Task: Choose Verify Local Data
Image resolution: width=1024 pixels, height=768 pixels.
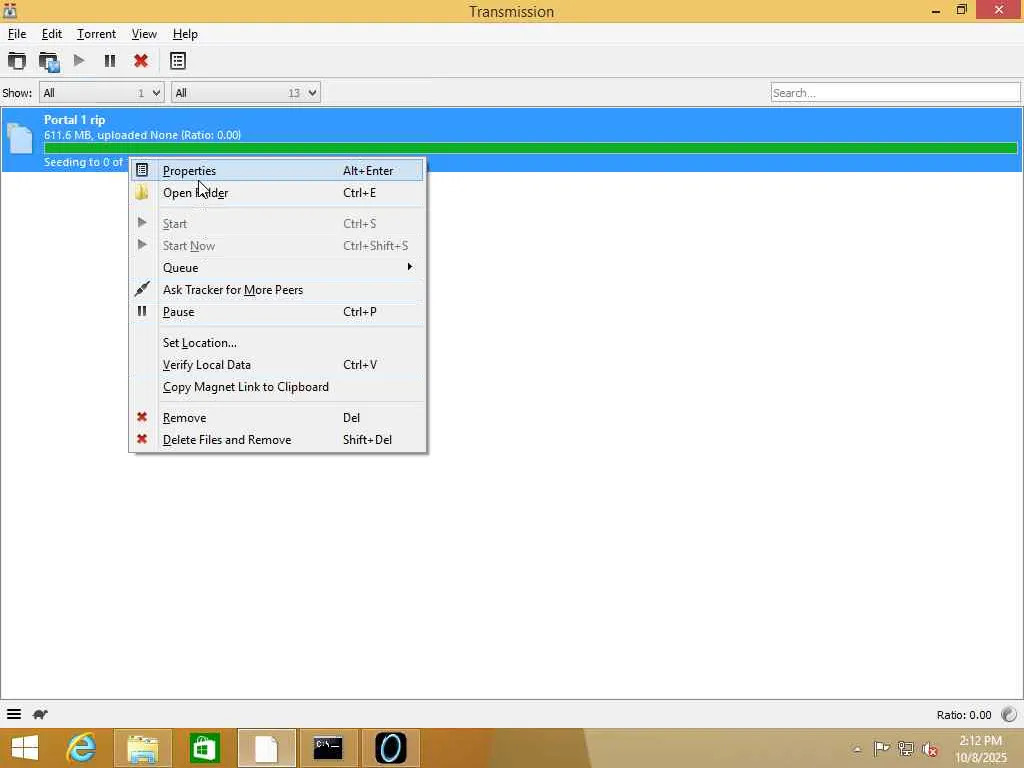Action: [x=278, y=365]
